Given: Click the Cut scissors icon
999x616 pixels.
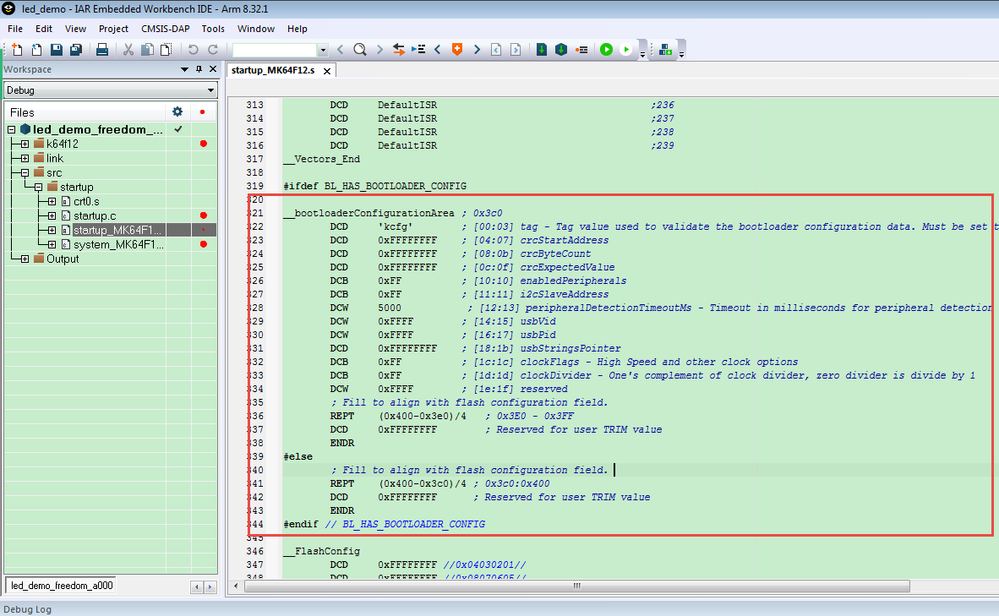Looking at the screenshot, I should point(128,49).
